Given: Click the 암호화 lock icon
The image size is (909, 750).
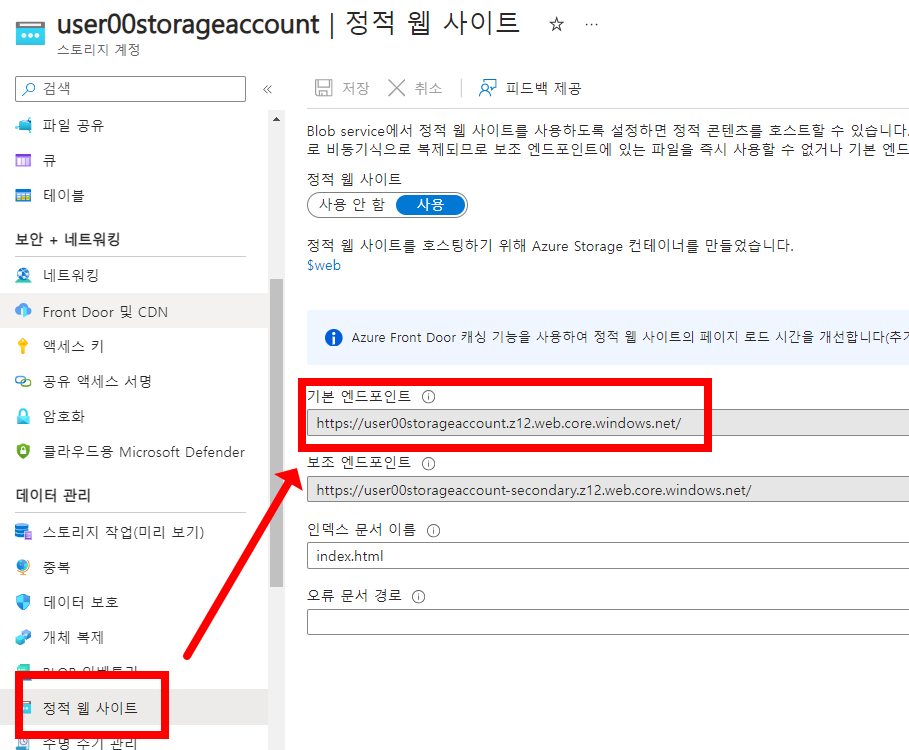Looking at the screenshot, I should coord(23,416).
